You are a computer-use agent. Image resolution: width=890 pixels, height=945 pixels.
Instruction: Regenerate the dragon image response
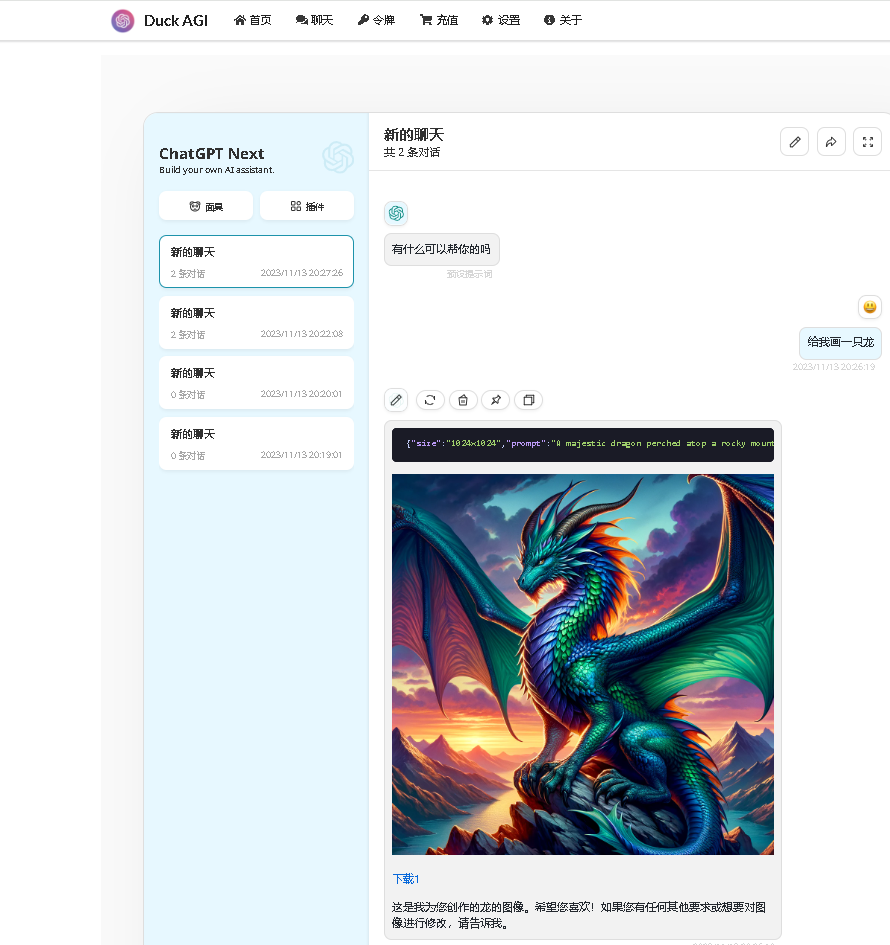(430, 400)
